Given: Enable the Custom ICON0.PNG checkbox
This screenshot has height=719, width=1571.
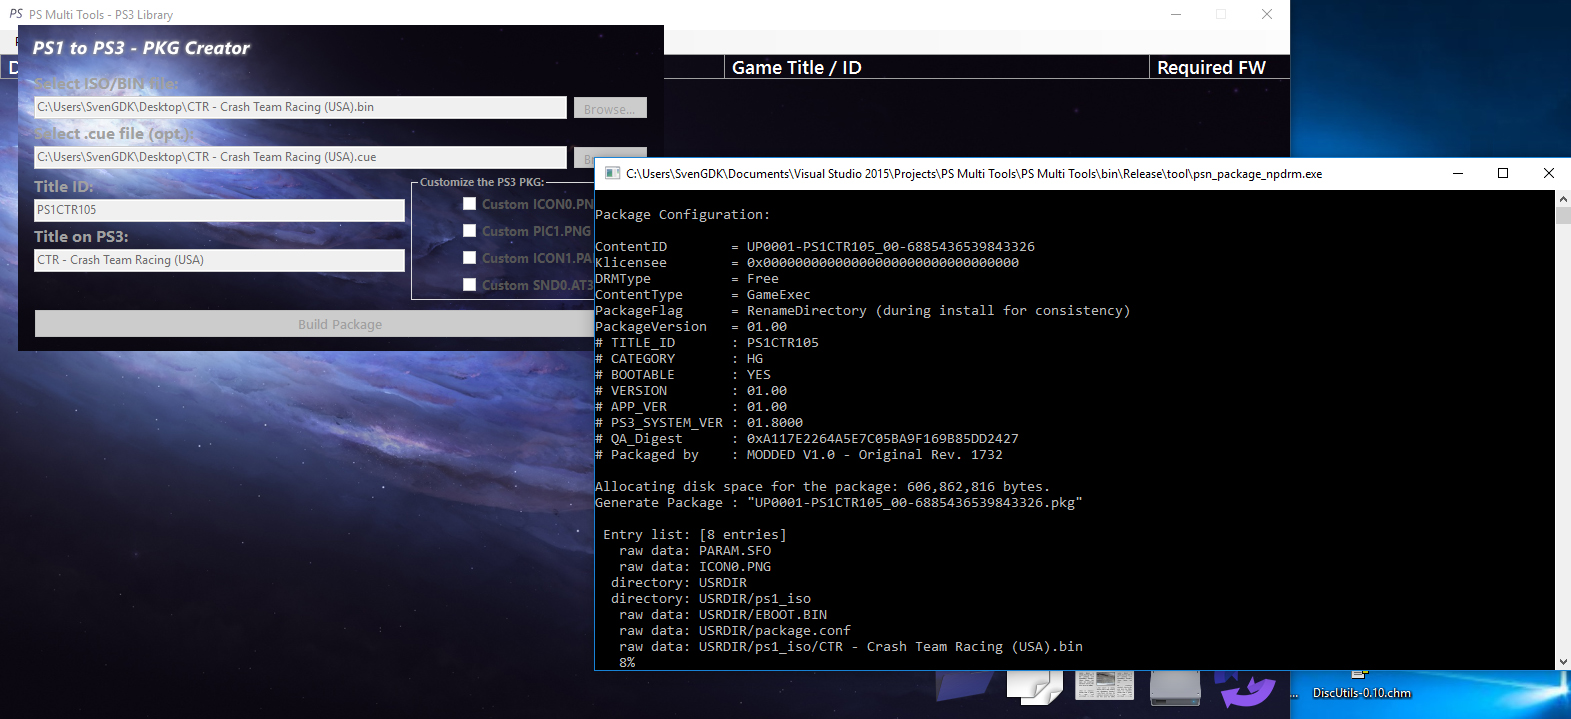Looking at the screenshot, I should (469, 204).
